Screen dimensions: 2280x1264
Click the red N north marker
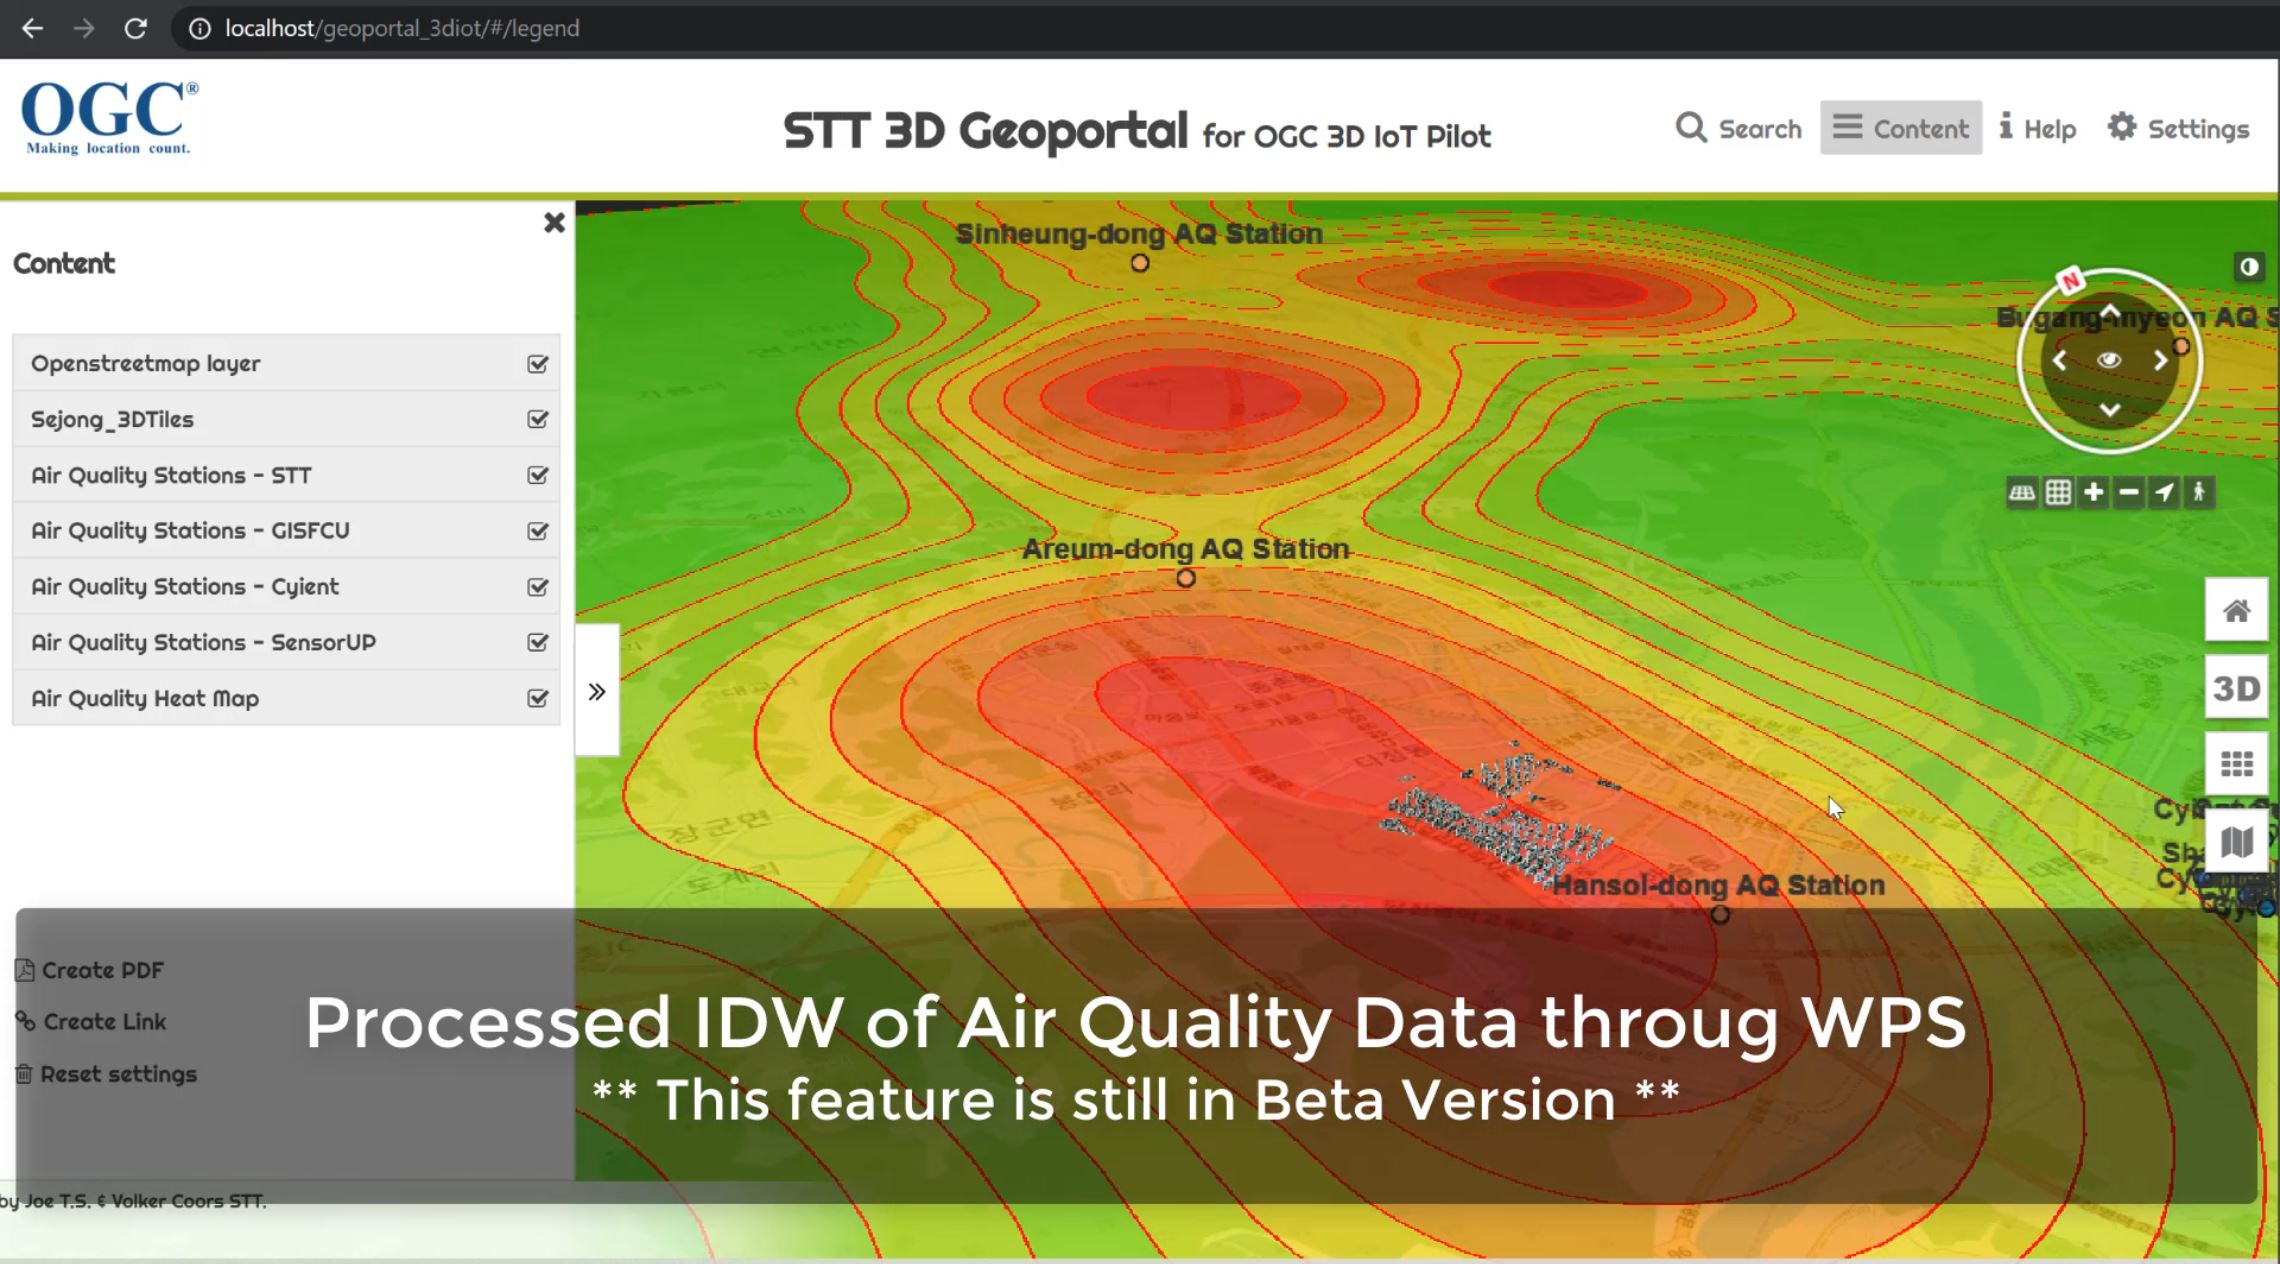[2070, 281]
